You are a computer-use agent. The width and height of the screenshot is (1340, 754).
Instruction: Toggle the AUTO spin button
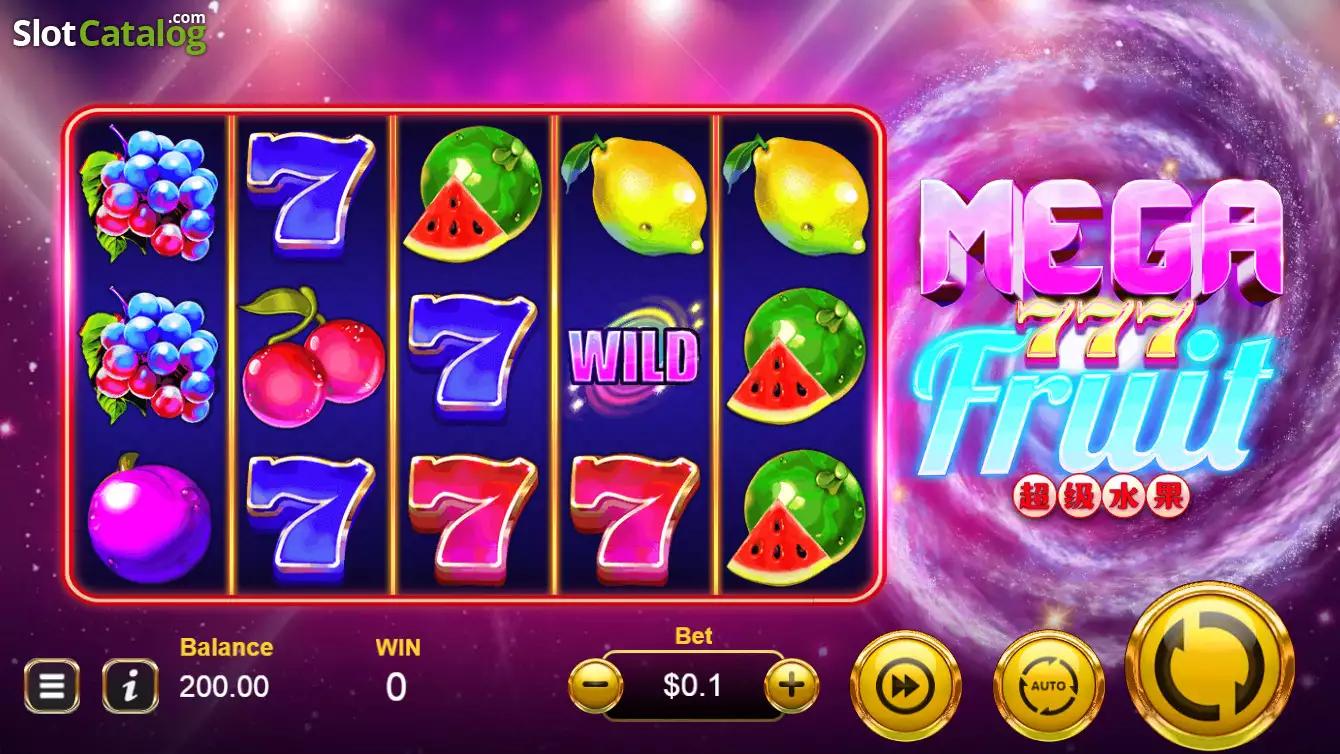1048,686
